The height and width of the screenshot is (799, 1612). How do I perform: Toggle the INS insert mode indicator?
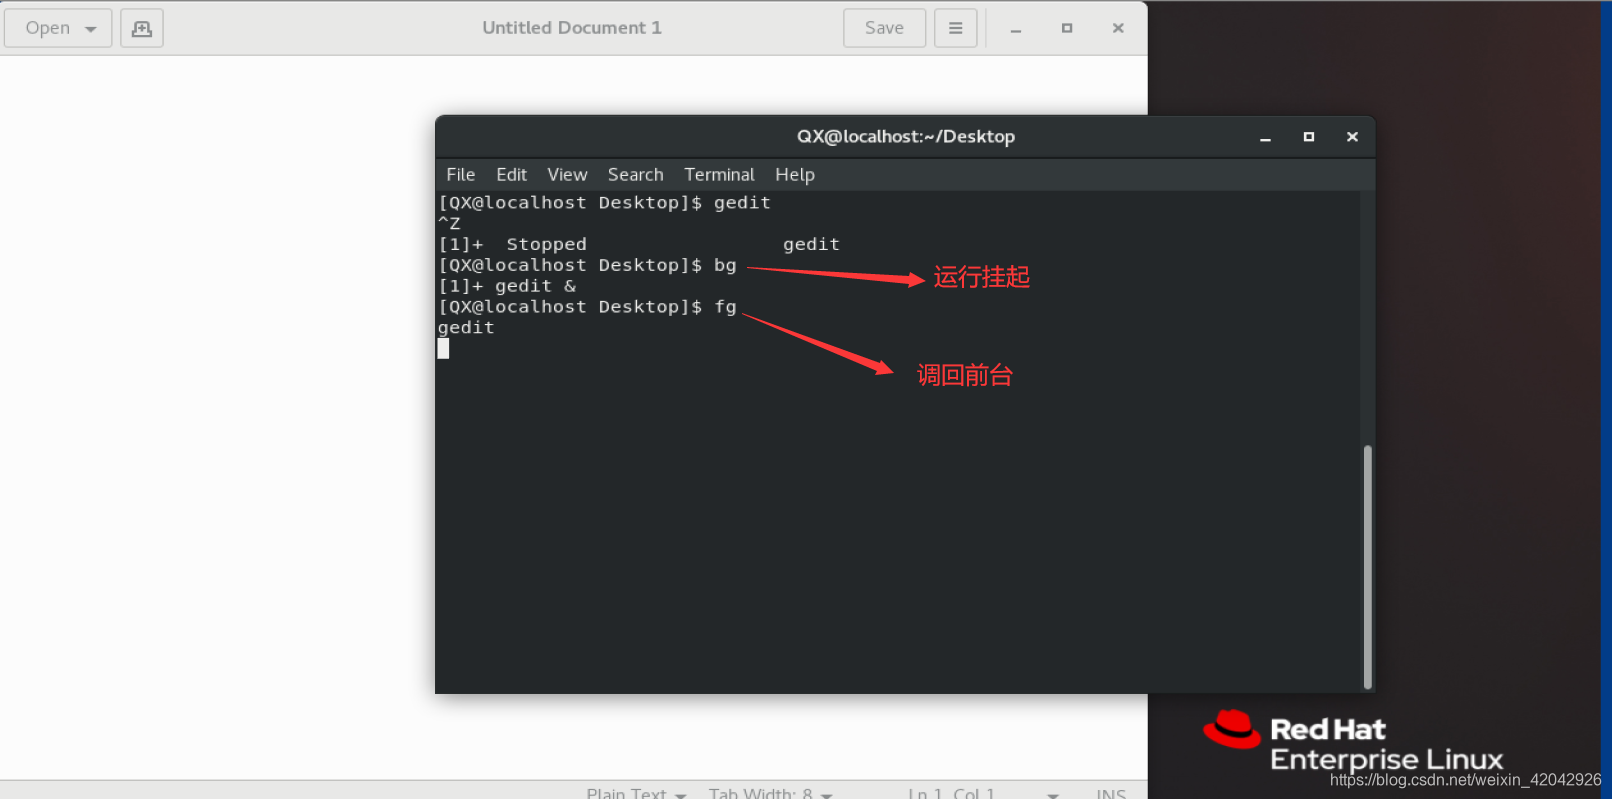tap(1111, 794)
